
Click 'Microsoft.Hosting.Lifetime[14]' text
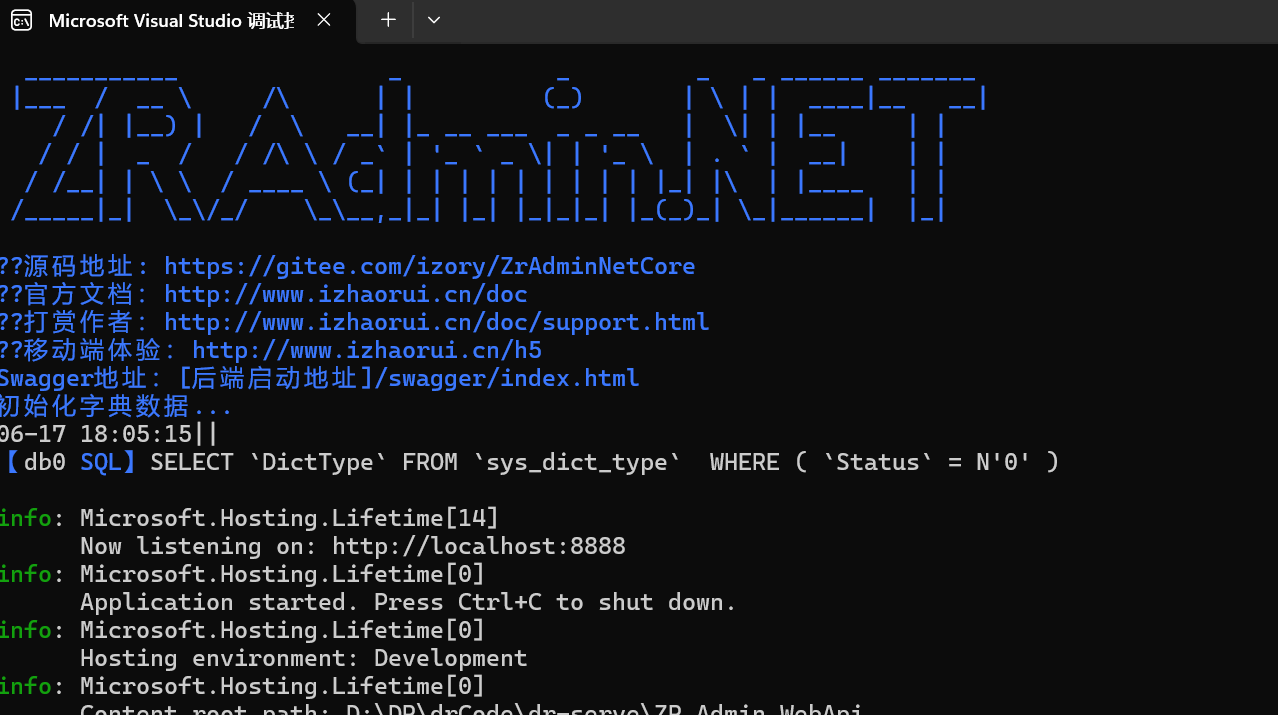pos(289,518)
